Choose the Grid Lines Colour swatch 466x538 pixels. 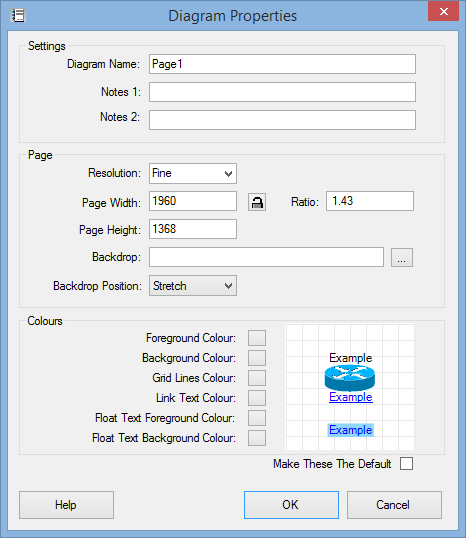[x=257, y=378]
